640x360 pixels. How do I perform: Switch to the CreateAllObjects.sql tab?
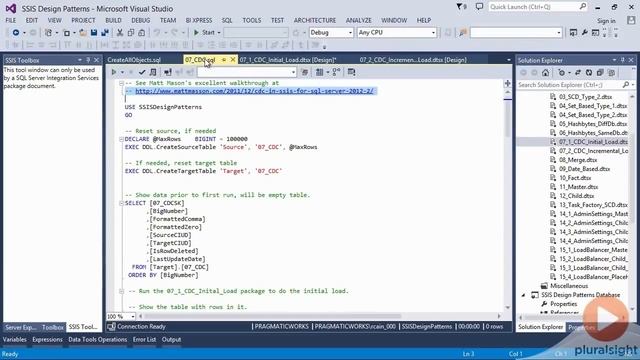coord(134,60)
